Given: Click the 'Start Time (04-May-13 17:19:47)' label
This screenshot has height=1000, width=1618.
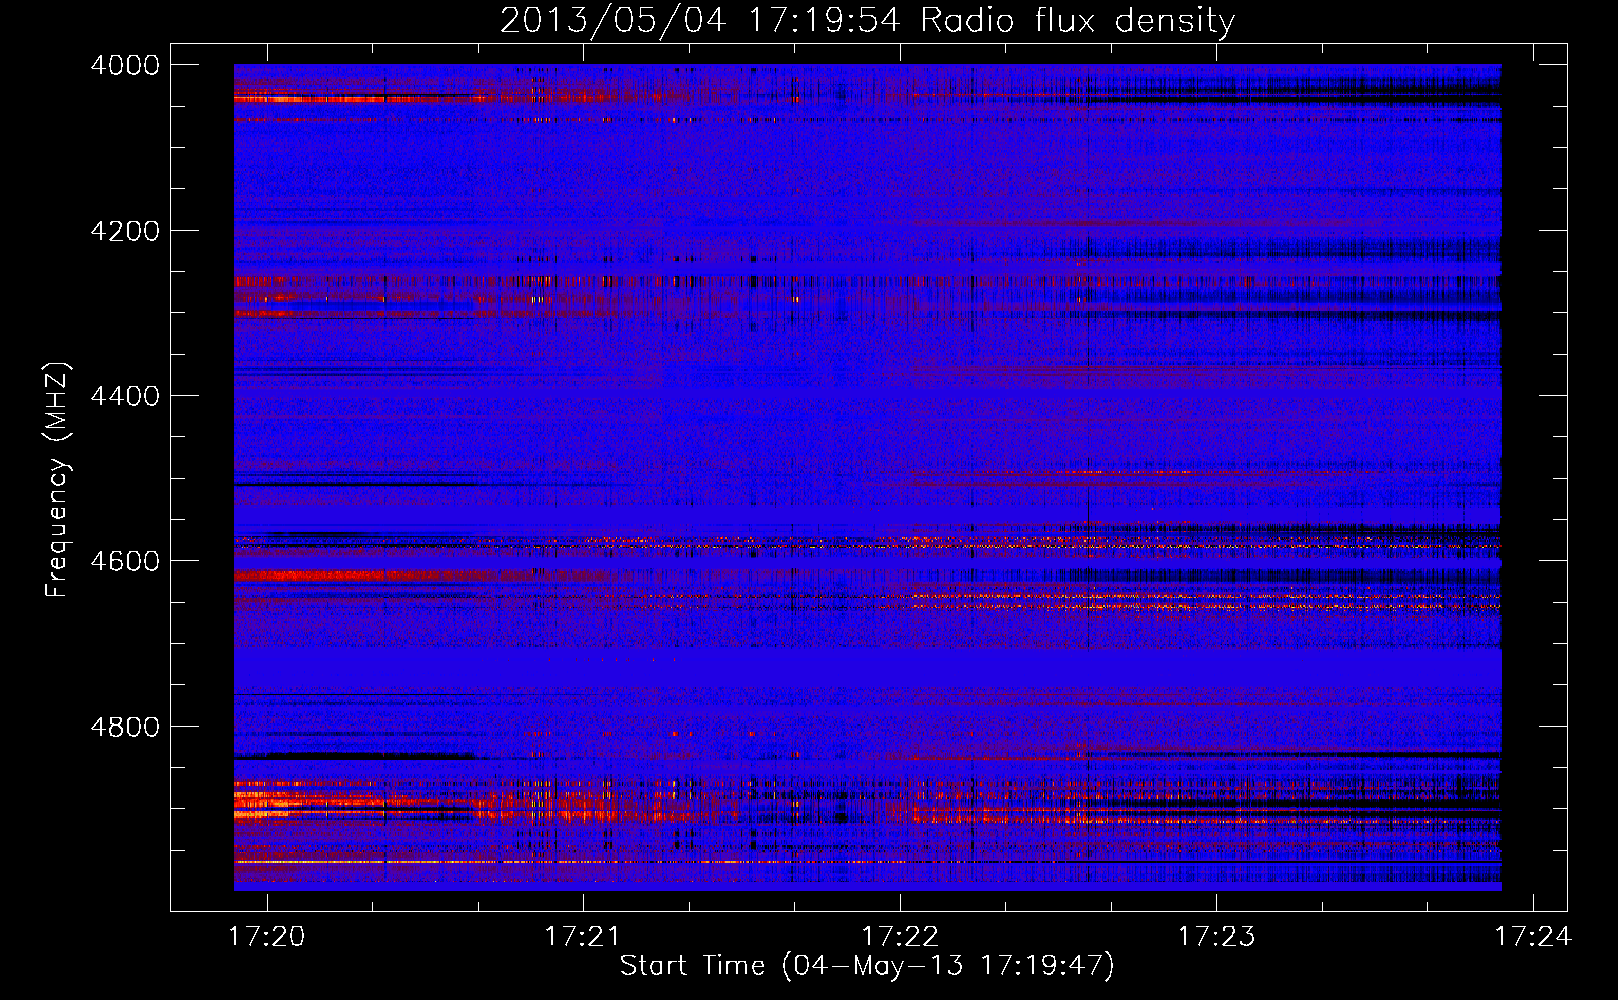Looking at the screenshot, I should click(867, 966).
